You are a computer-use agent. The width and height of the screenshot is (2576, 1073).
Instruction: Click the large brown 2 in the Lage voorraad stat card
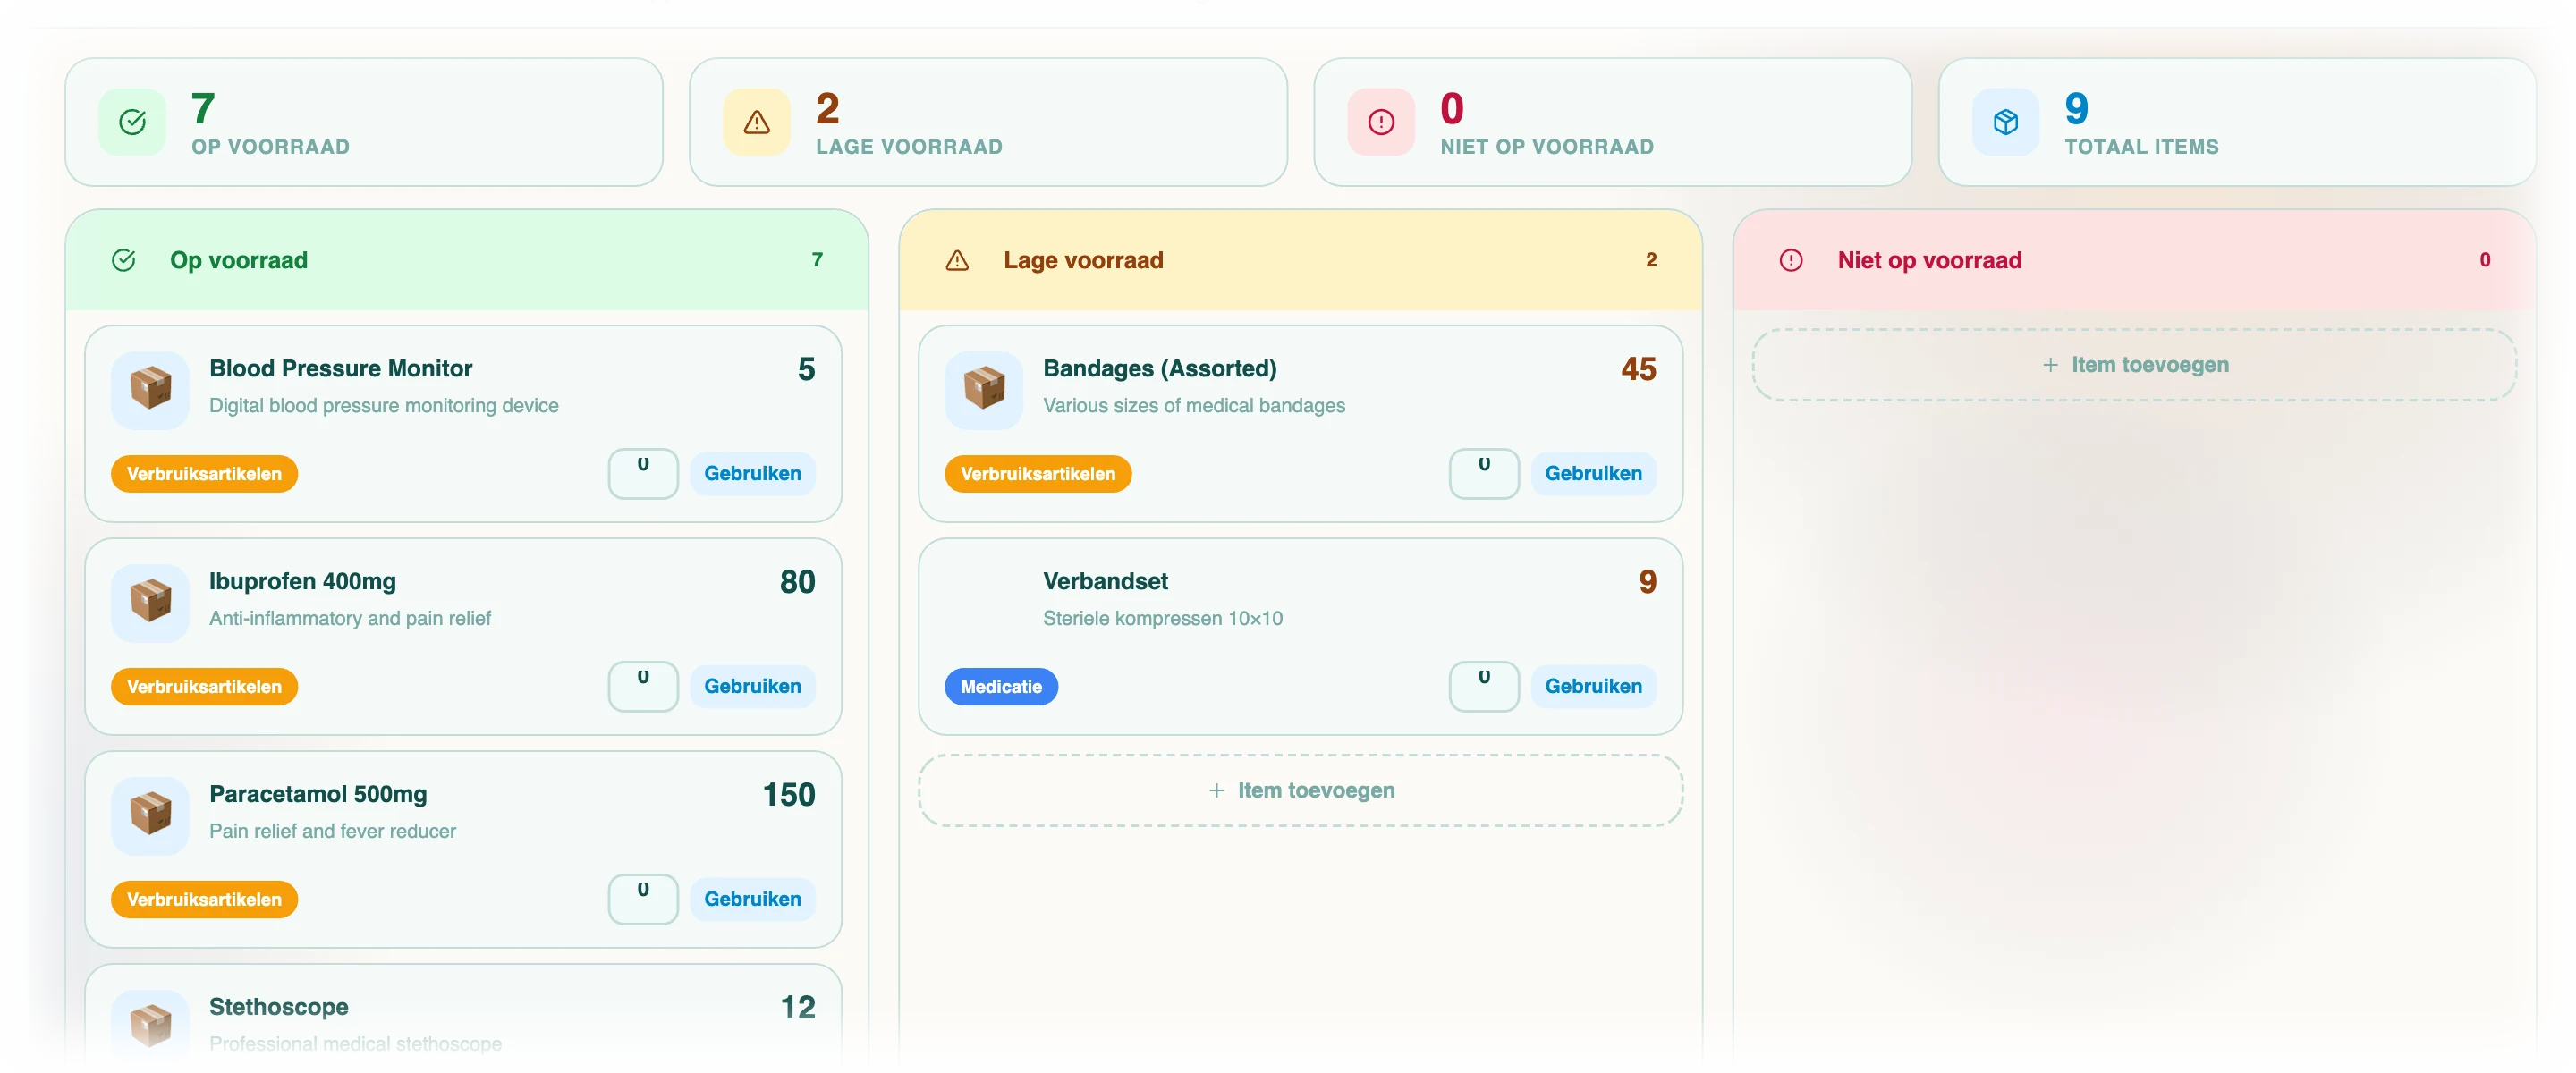coord(827,108)
